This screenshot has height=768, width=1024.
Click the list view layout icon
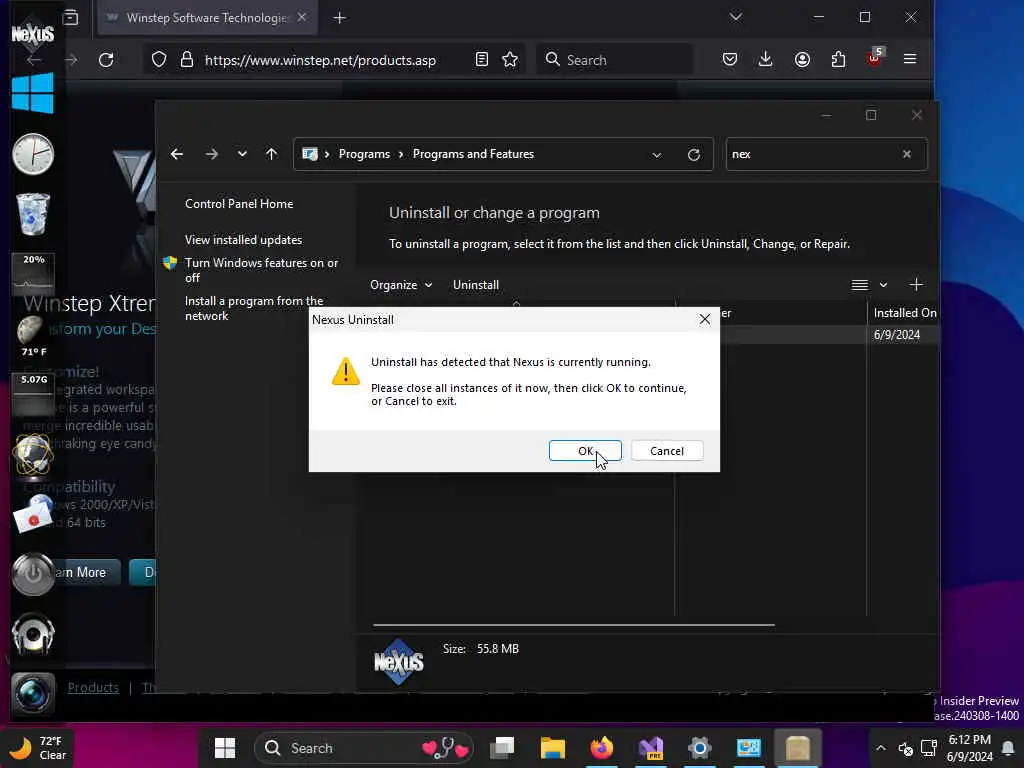[859, 285]
